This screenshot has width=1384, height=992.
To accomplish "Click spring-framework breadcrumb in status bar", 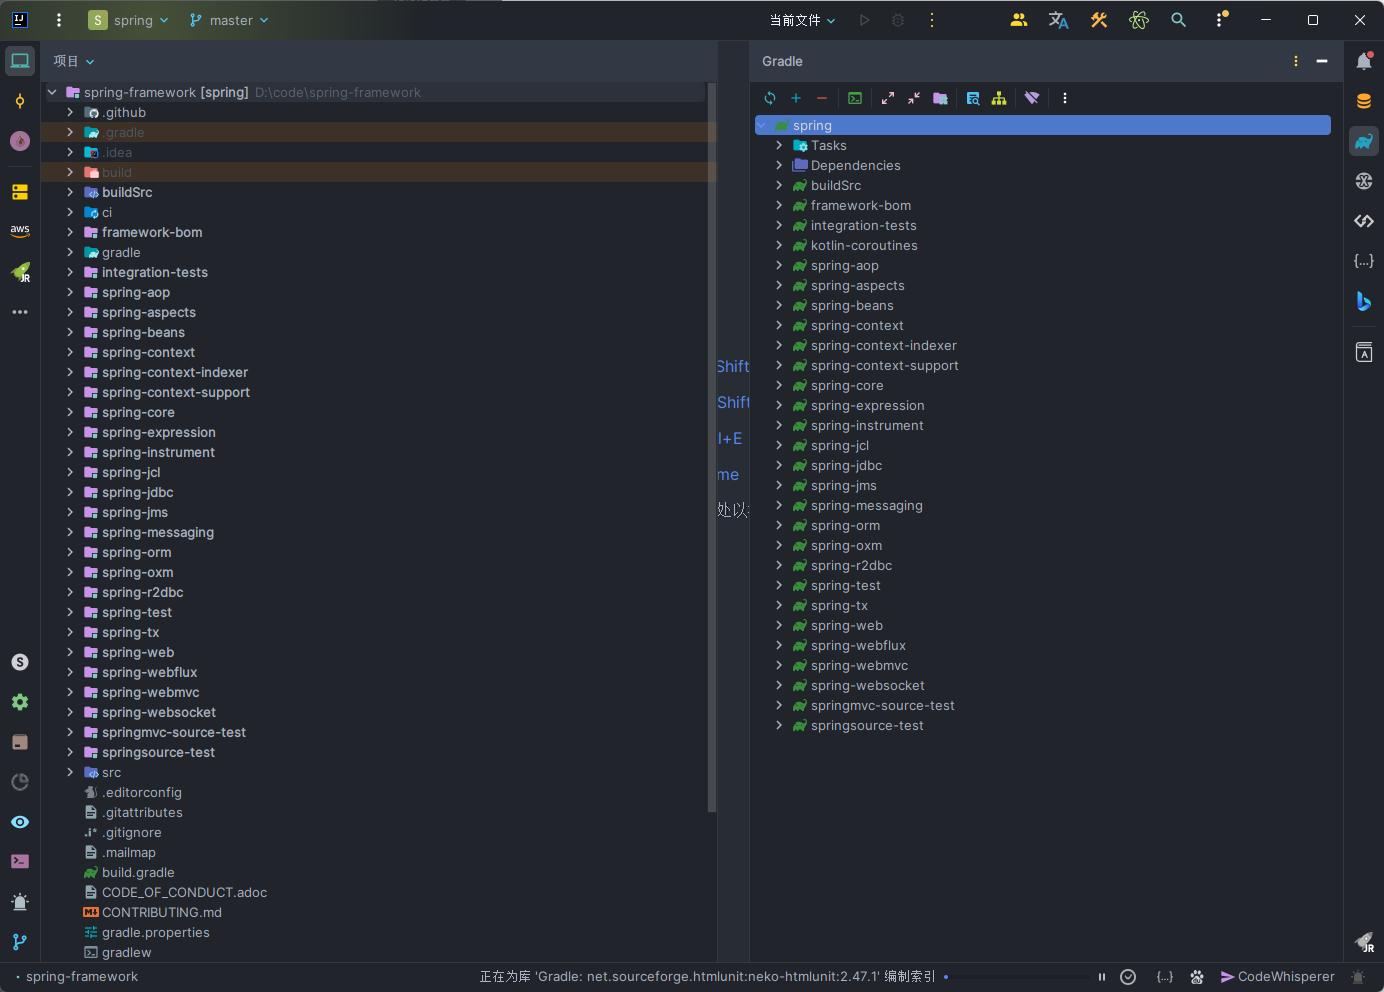I will click(x=82, y=977).
